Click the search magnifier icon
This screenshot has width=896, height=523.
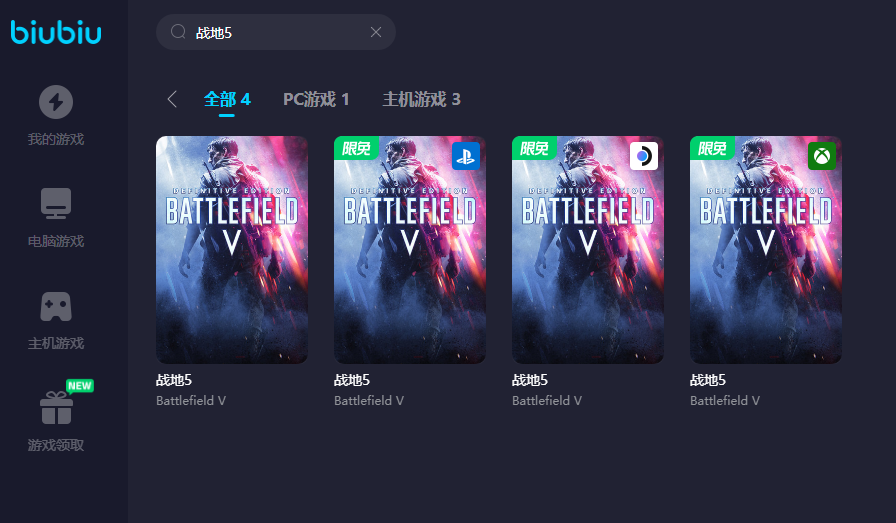coord(178,31)
